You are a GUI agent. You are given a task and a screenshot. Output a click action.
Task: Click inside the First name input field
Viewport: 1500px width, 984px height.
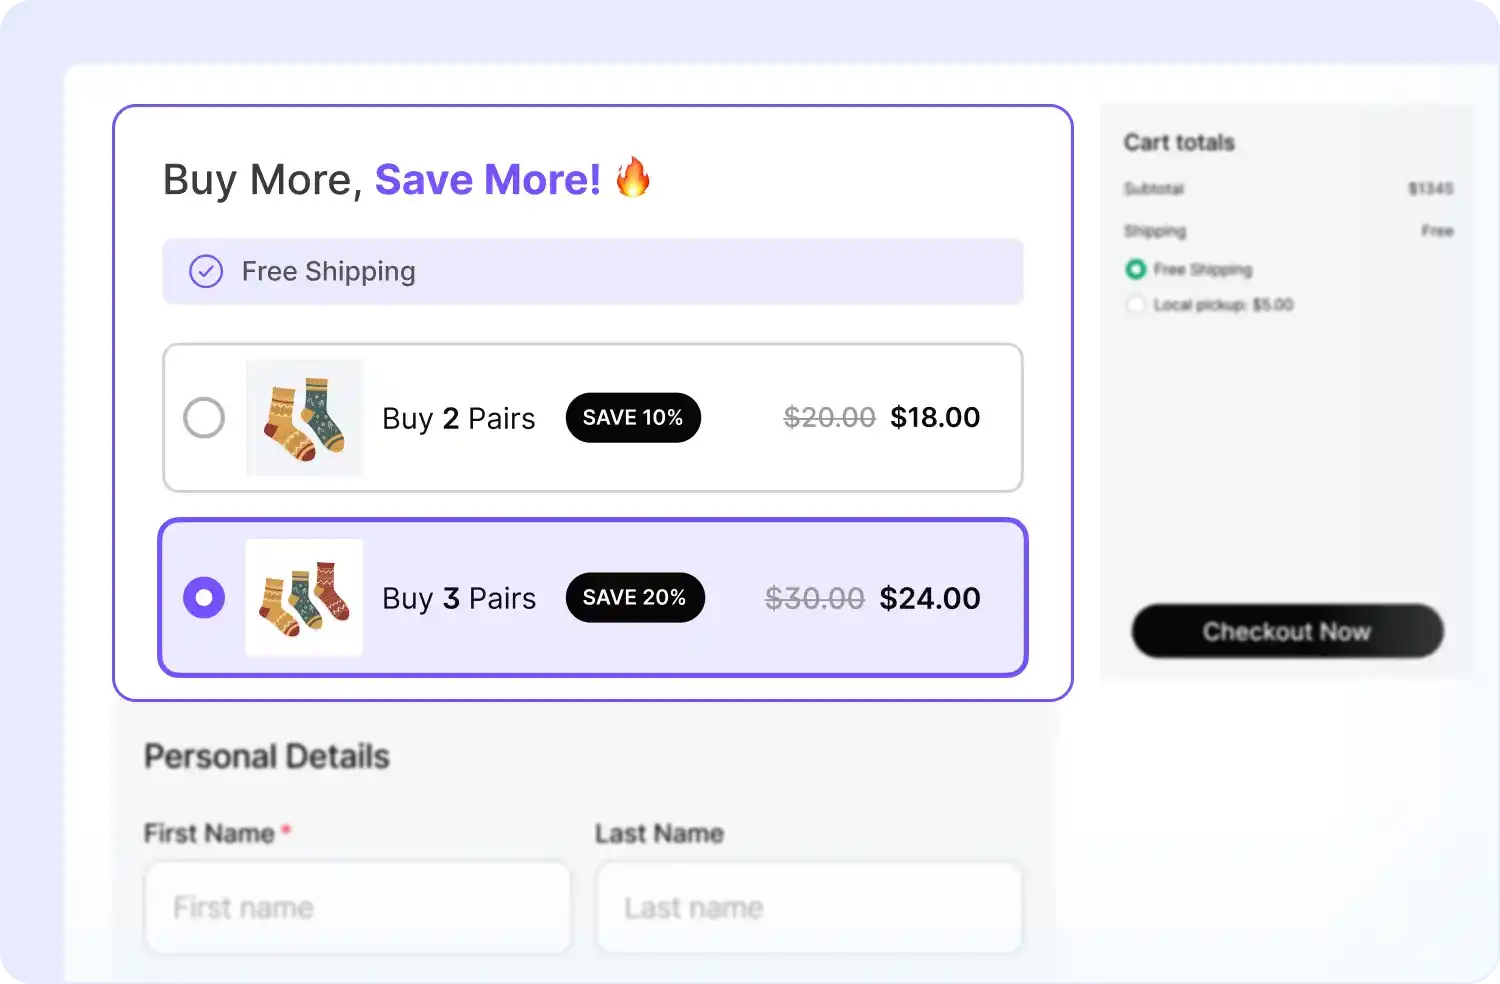click(358, 907)
